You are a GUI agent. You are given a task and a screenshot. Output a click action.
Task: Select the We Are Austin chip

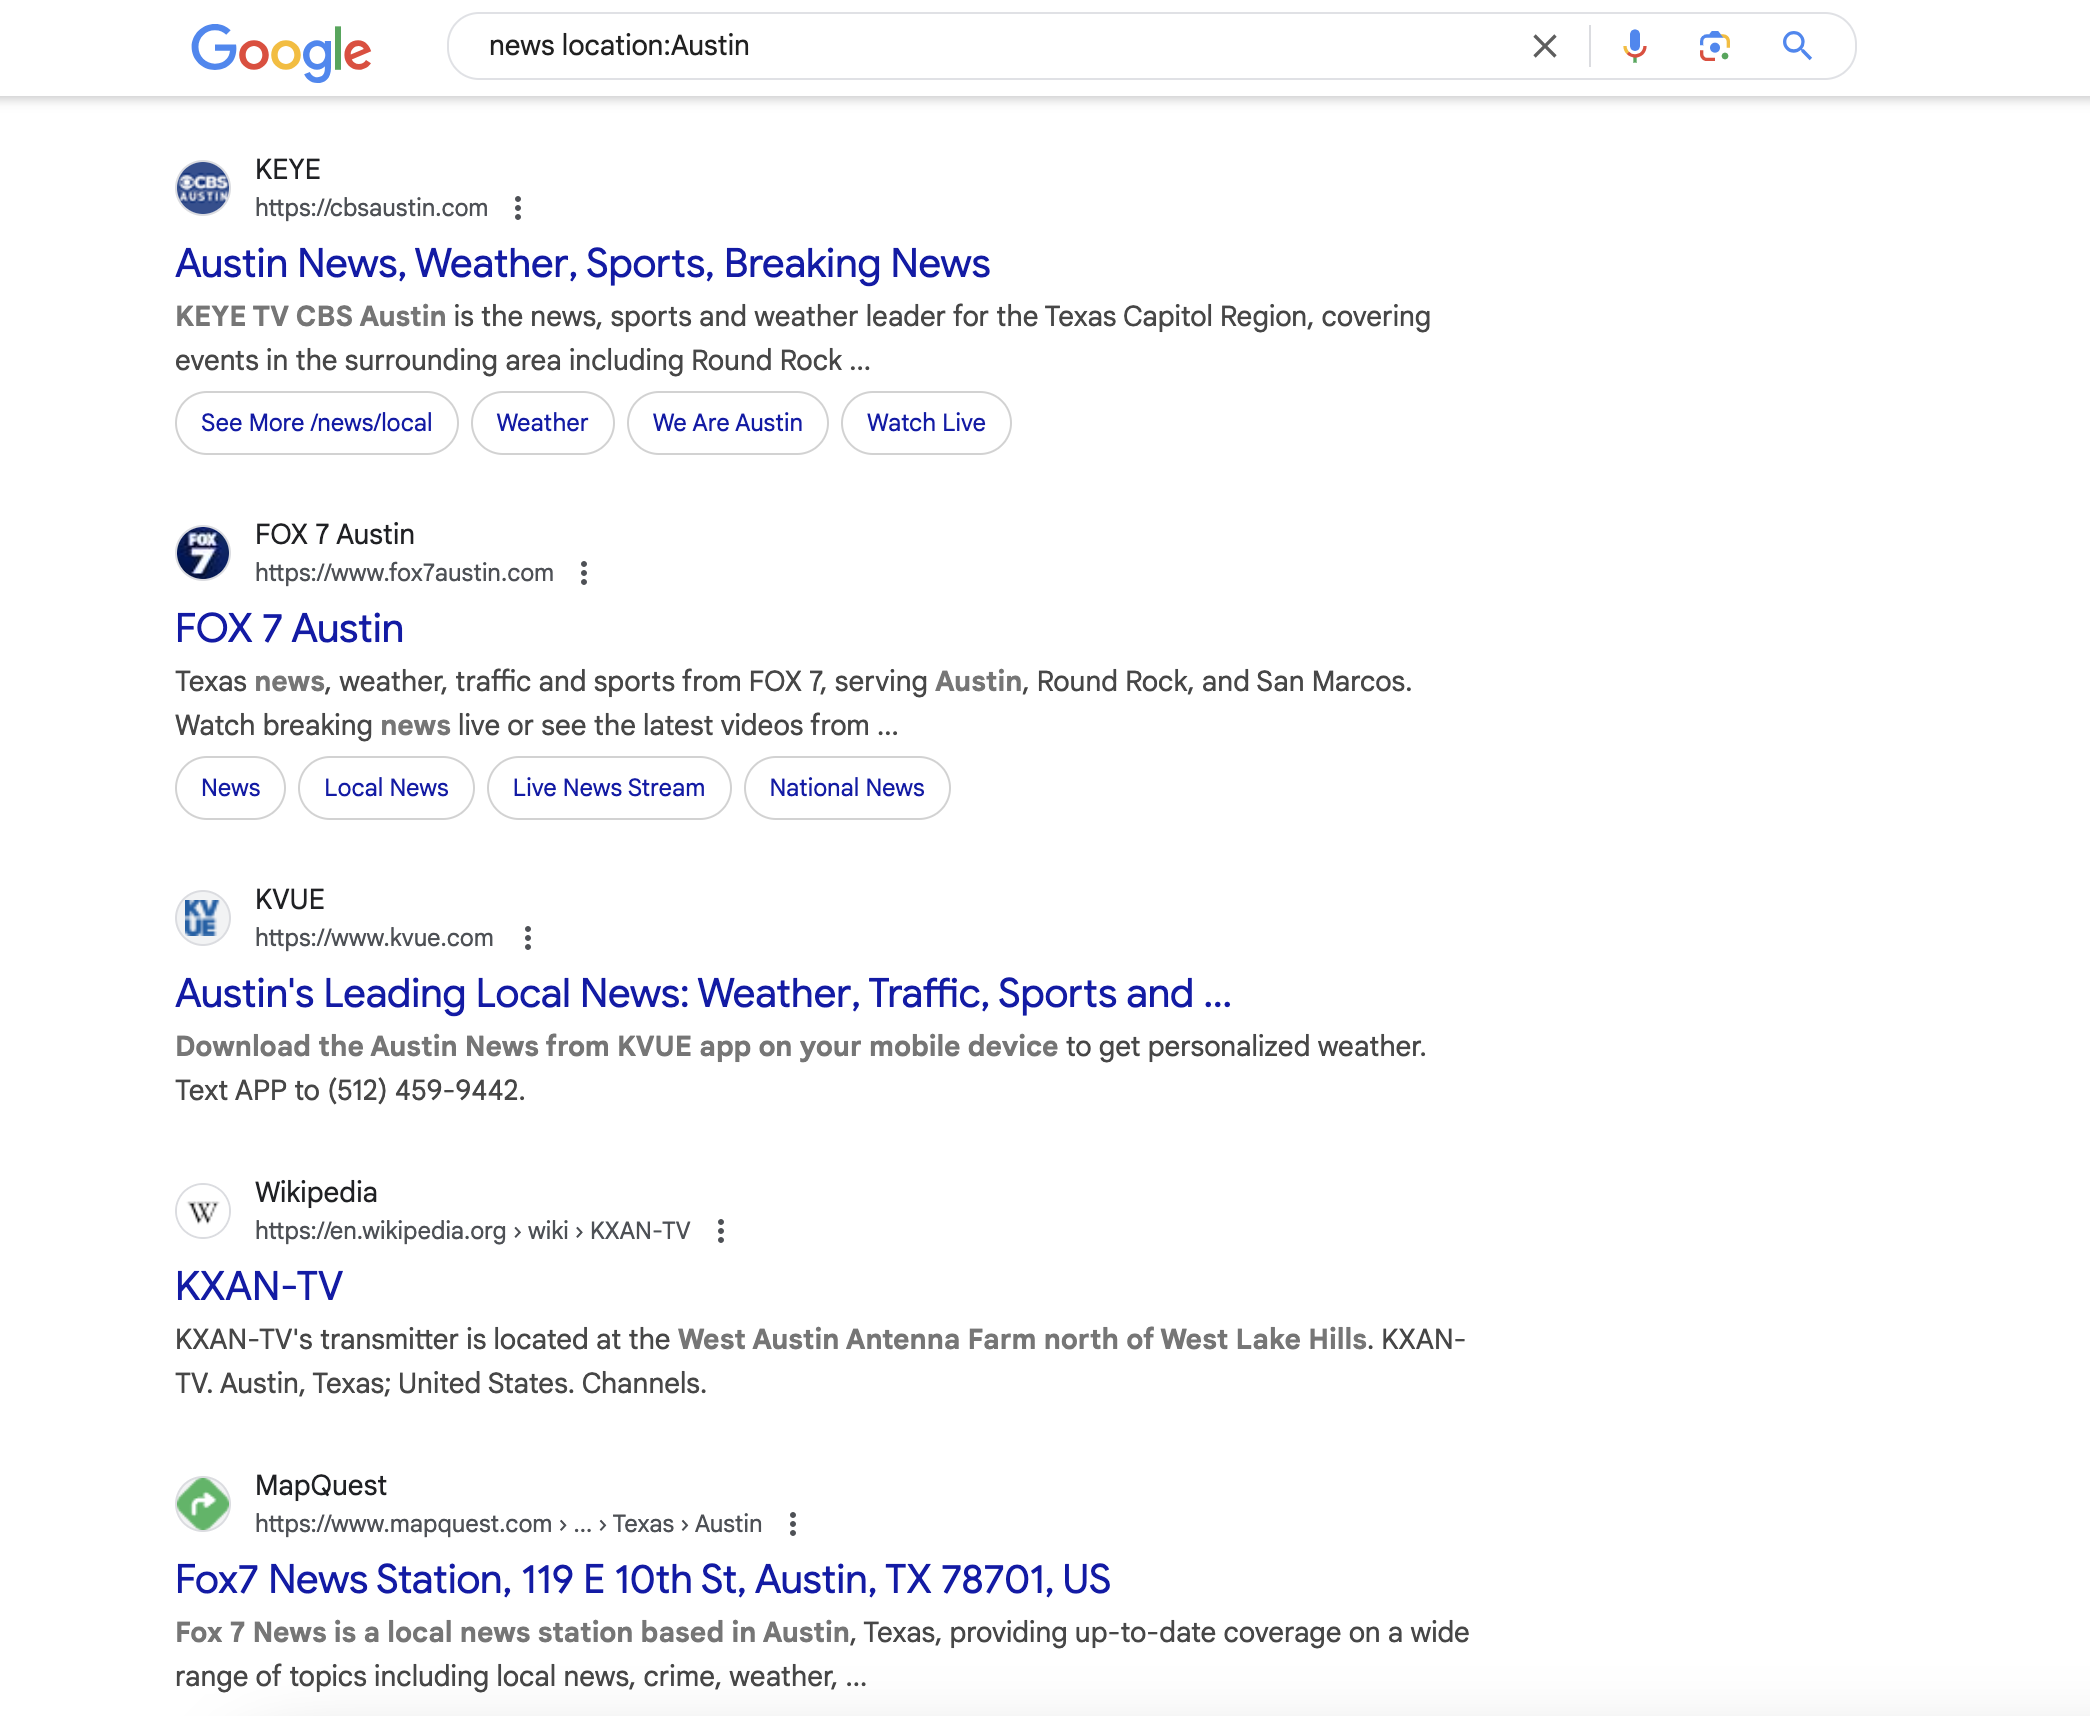(x=728, y=423)
